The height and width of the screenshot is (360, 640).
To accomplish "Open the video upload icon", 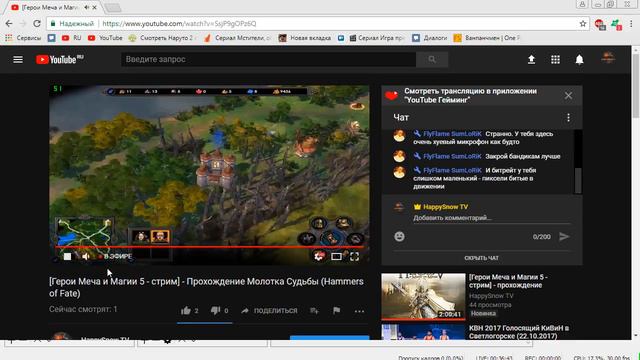I will click(531, 60).
